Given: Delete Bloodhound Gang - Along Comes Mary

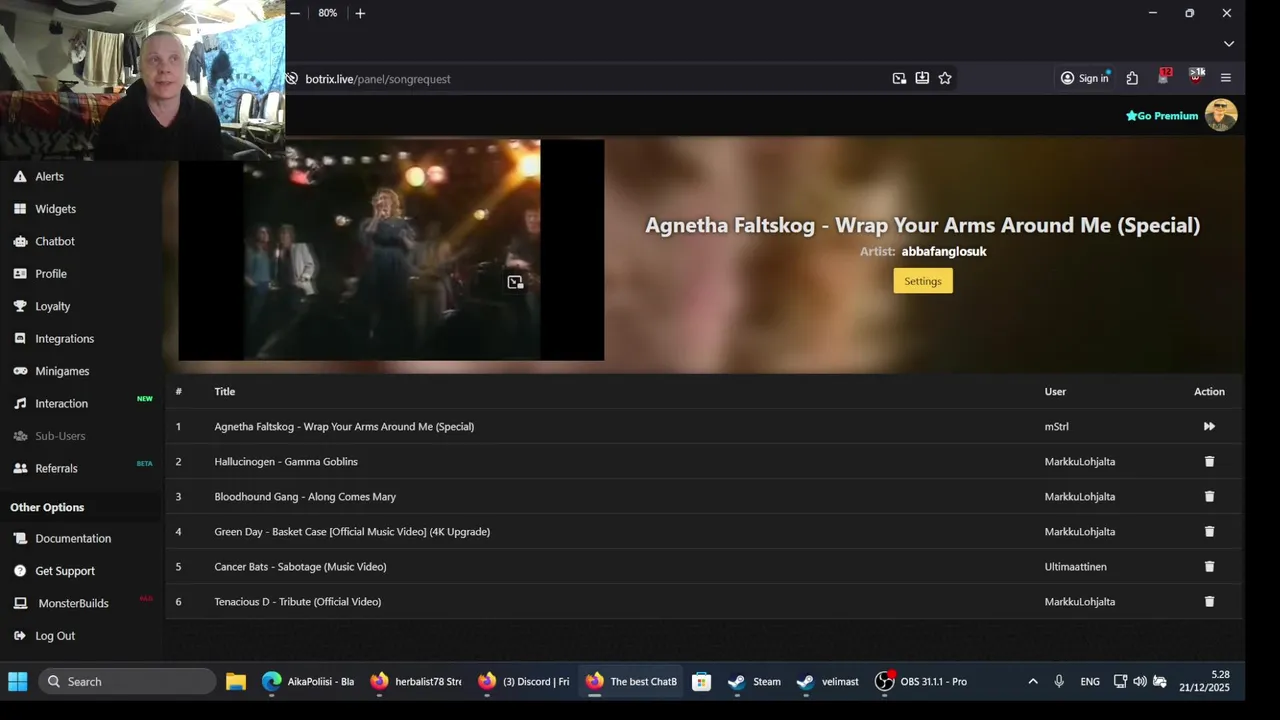Looking at the screenshot, I should point(1209,497).
